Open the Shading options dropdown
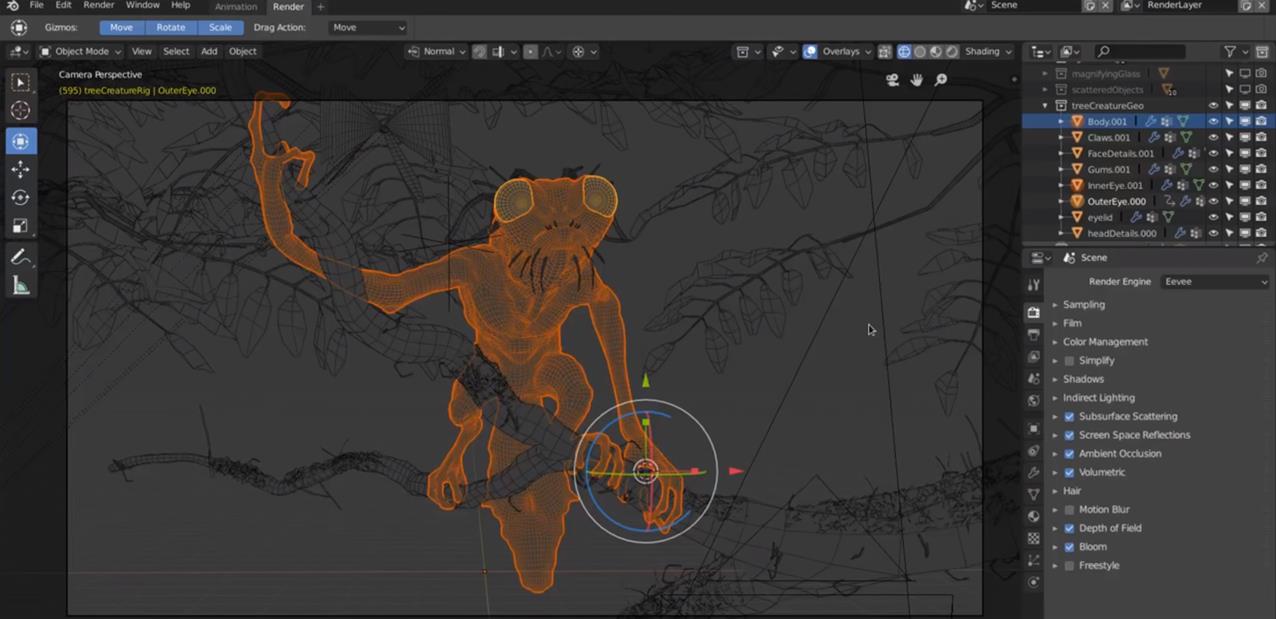Image resolution: width=1276 pixels, height=619 pixels. point(988,52)
